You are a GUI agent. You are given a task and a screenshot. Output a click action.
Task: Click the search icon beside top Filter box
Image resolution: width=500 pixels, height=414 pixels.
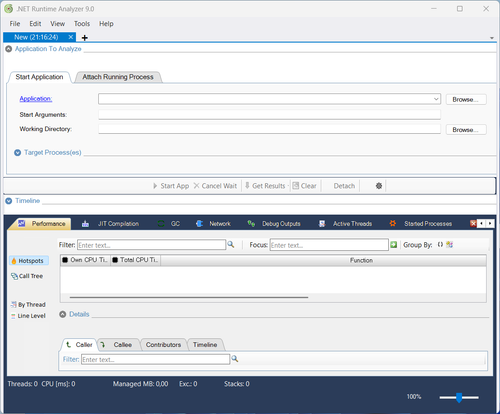(231, 245)
